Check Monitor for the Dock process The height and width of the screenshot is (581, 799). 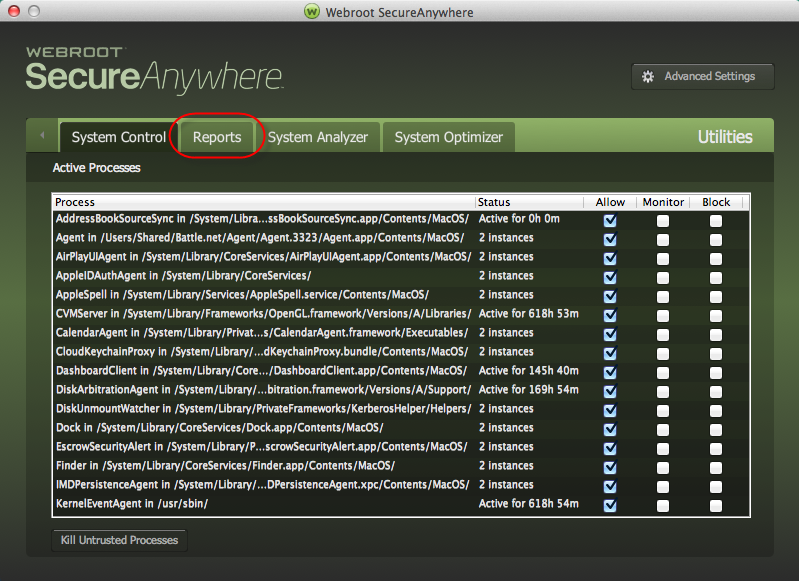point(663,430)
